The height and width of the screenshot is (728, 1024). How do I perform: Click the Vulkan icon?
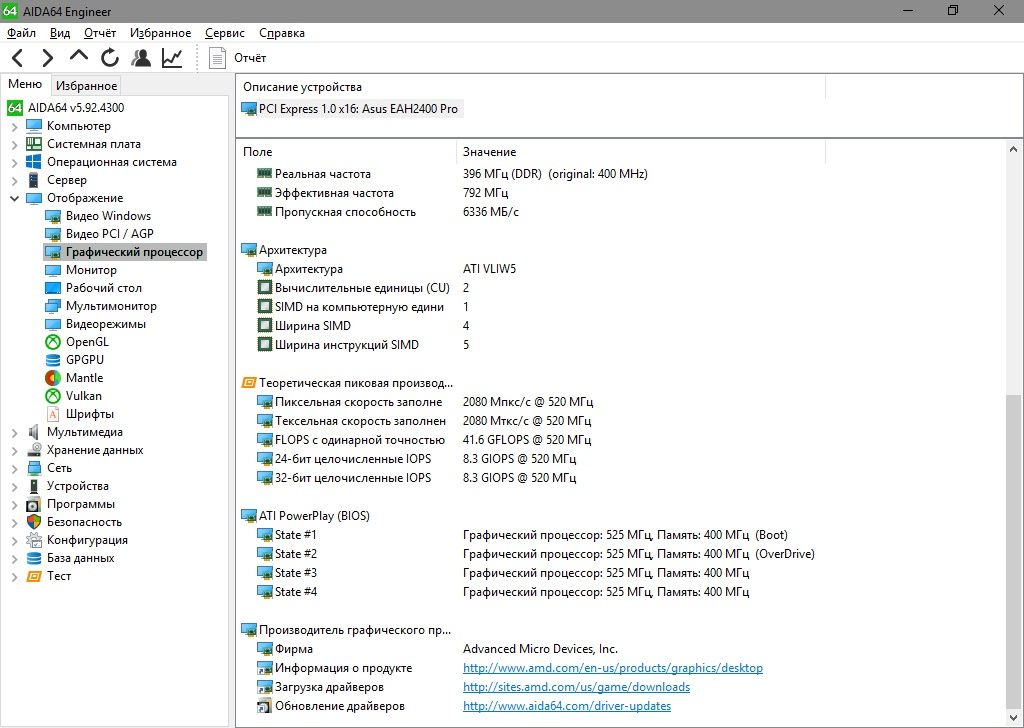[53, 396]
